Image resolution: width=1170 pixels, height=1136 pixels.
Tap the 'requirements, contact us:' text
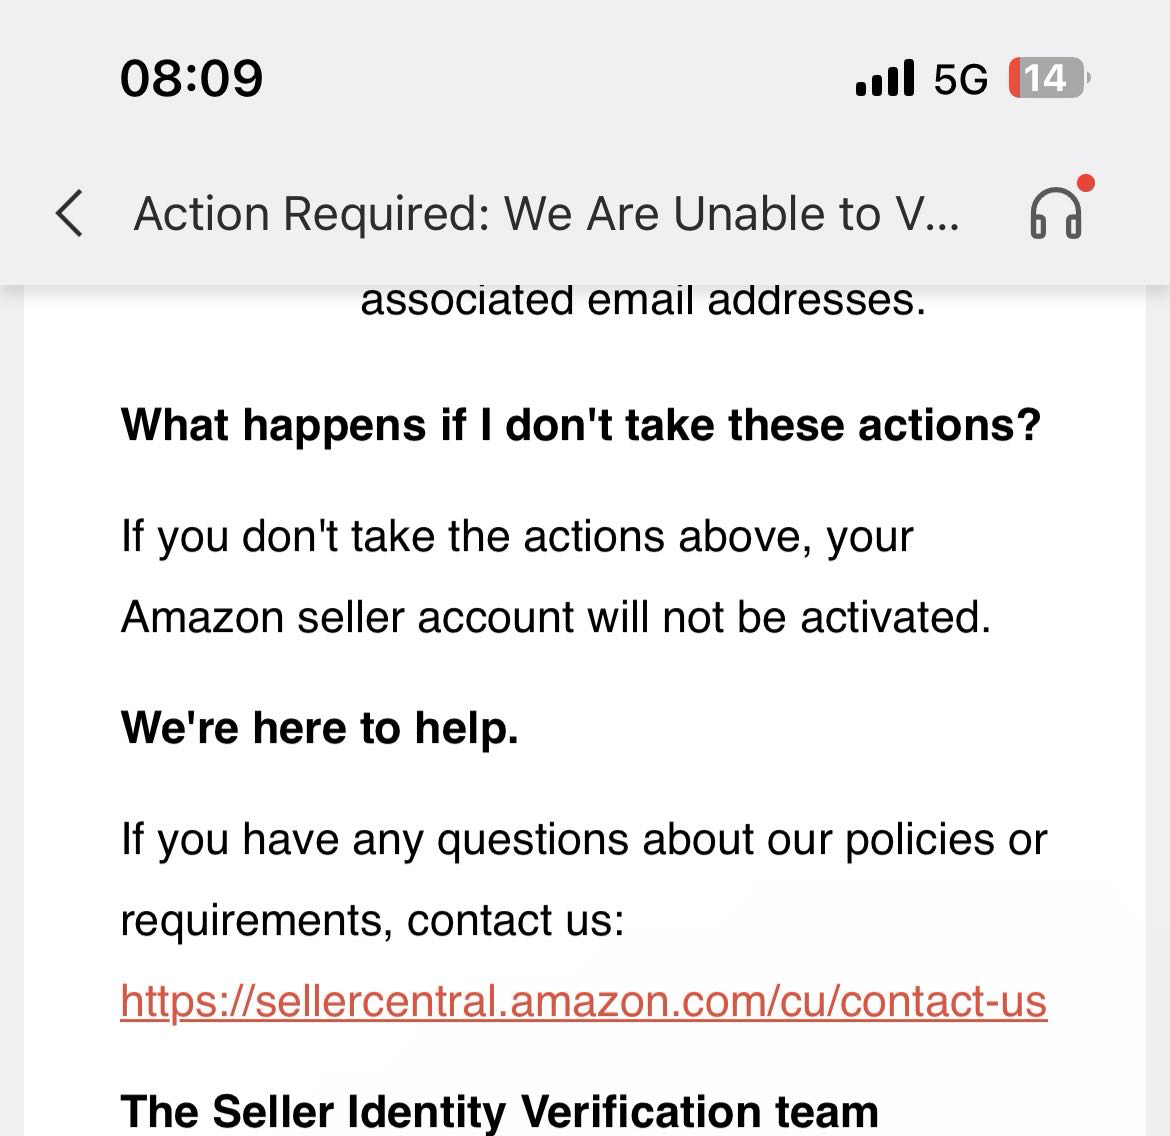[x=372, y=920]
